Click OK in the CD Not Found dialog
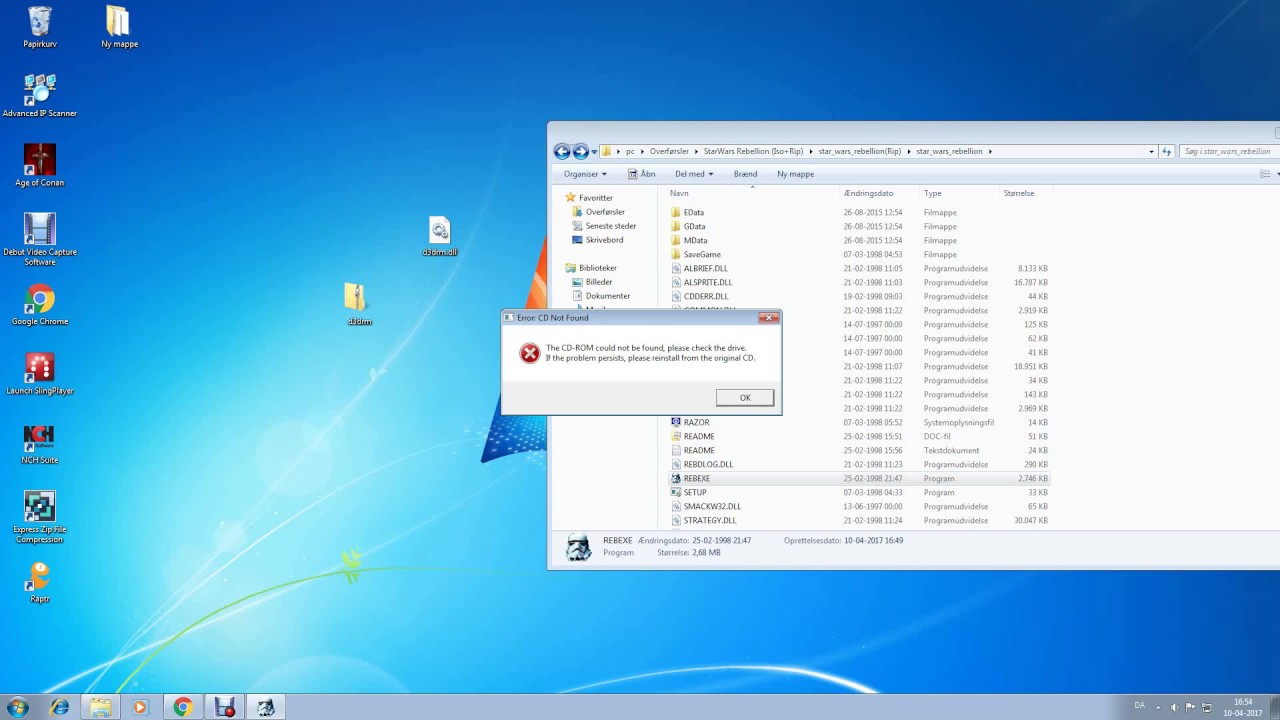The image size is (1280, 720). tap(745, 398)
